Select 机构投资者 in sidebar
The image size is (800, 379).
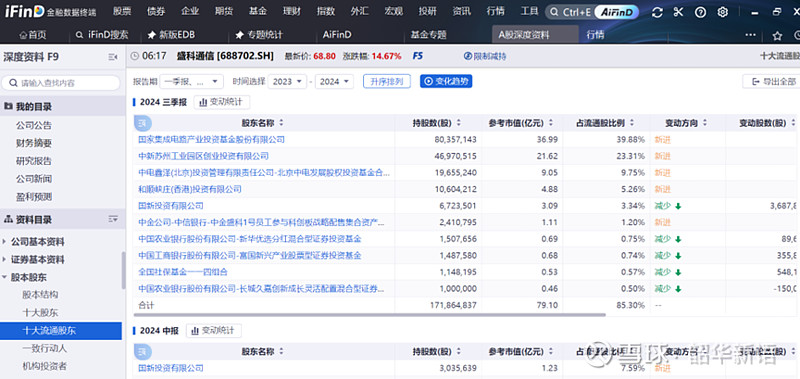point(45,366)
